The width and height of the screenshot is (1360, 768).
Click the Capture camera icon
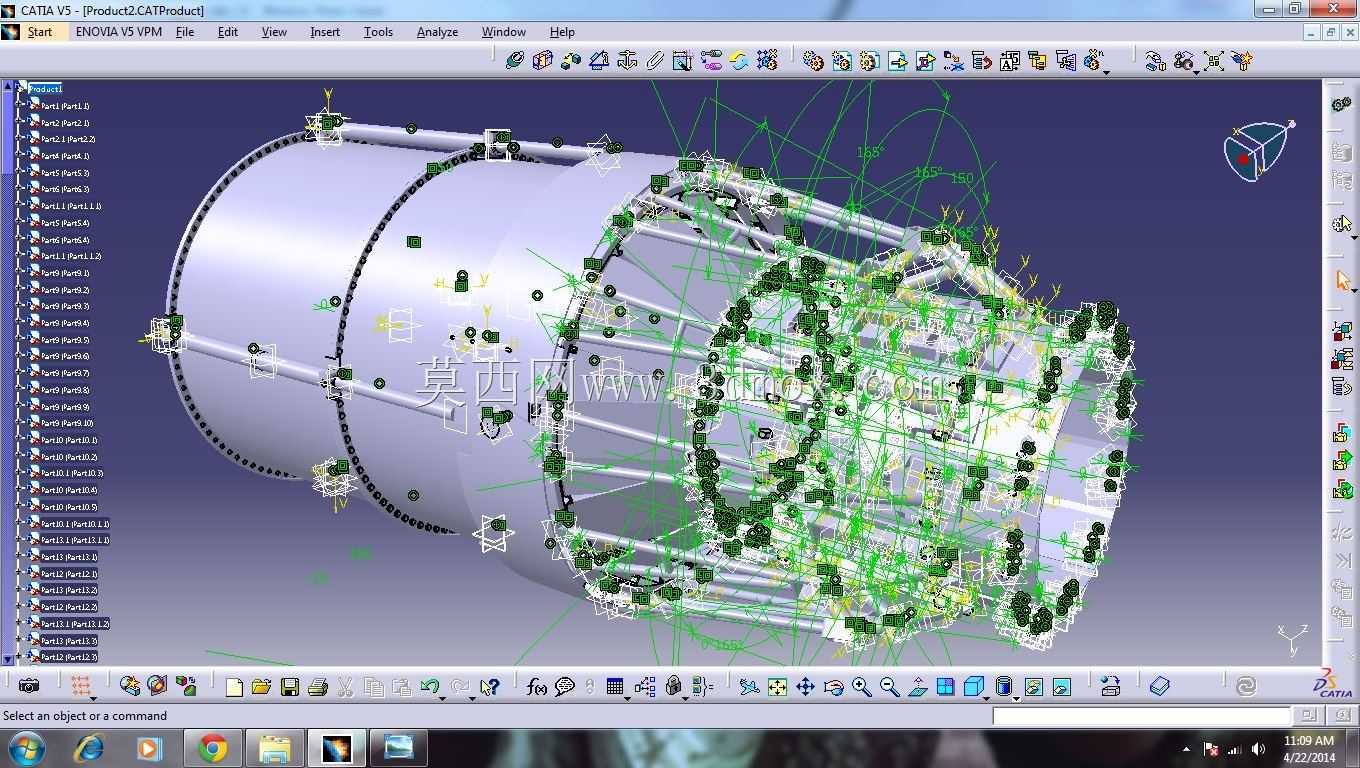[29, 687]
